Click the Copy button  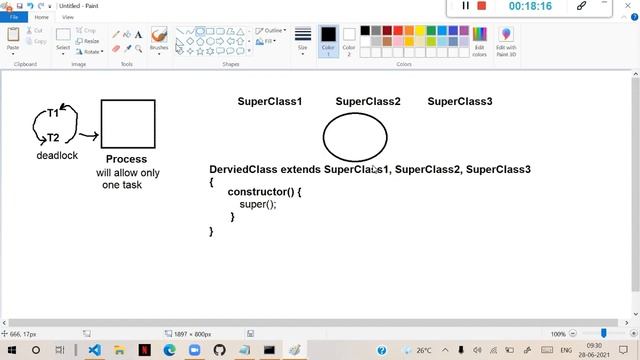(36, 41)
